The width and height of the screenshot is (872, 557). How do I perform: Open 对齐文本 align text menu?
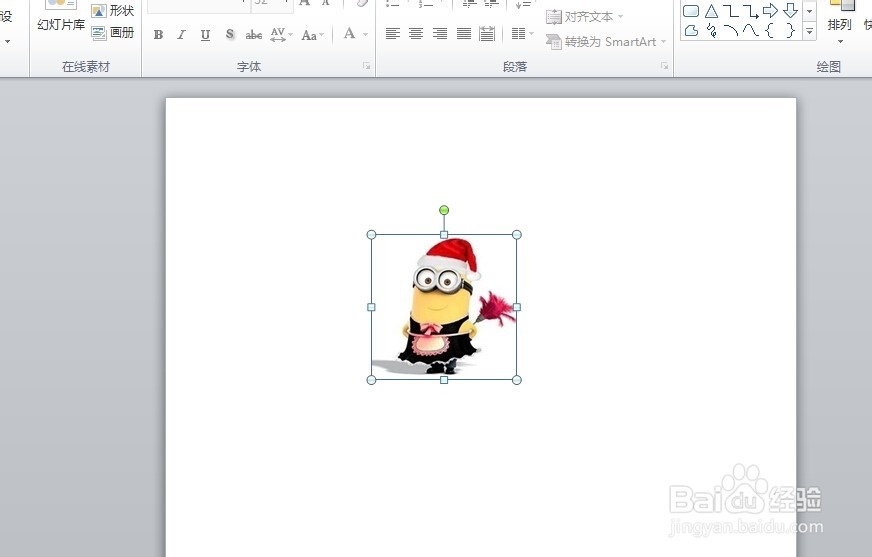pos(584,17)
